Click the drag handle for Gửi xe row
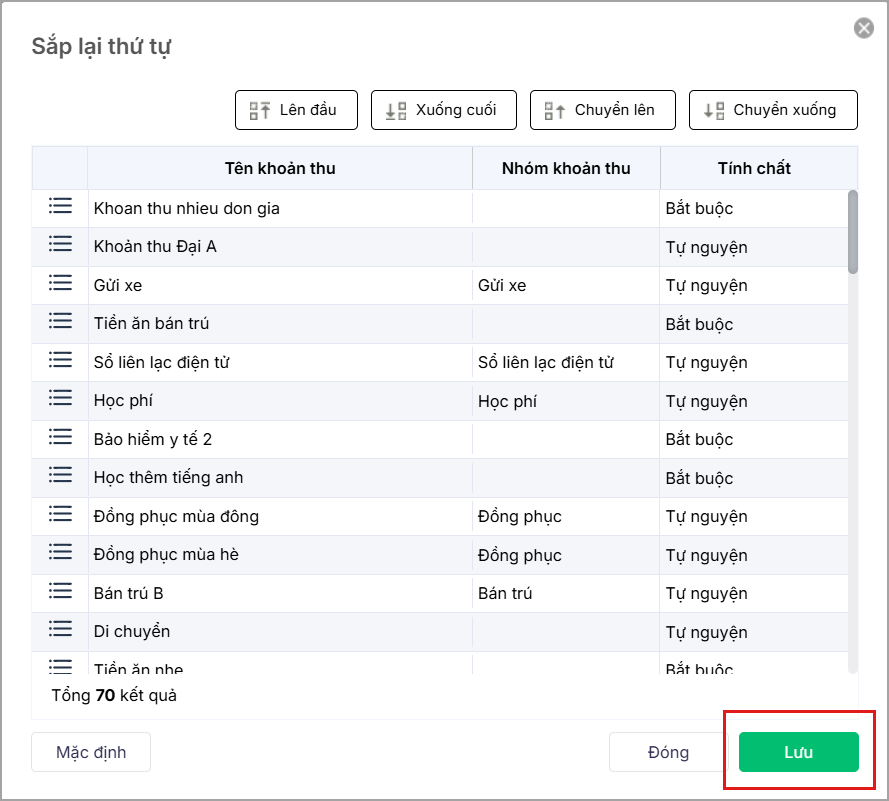Viewport: 889px width, 801px height. 60,283
